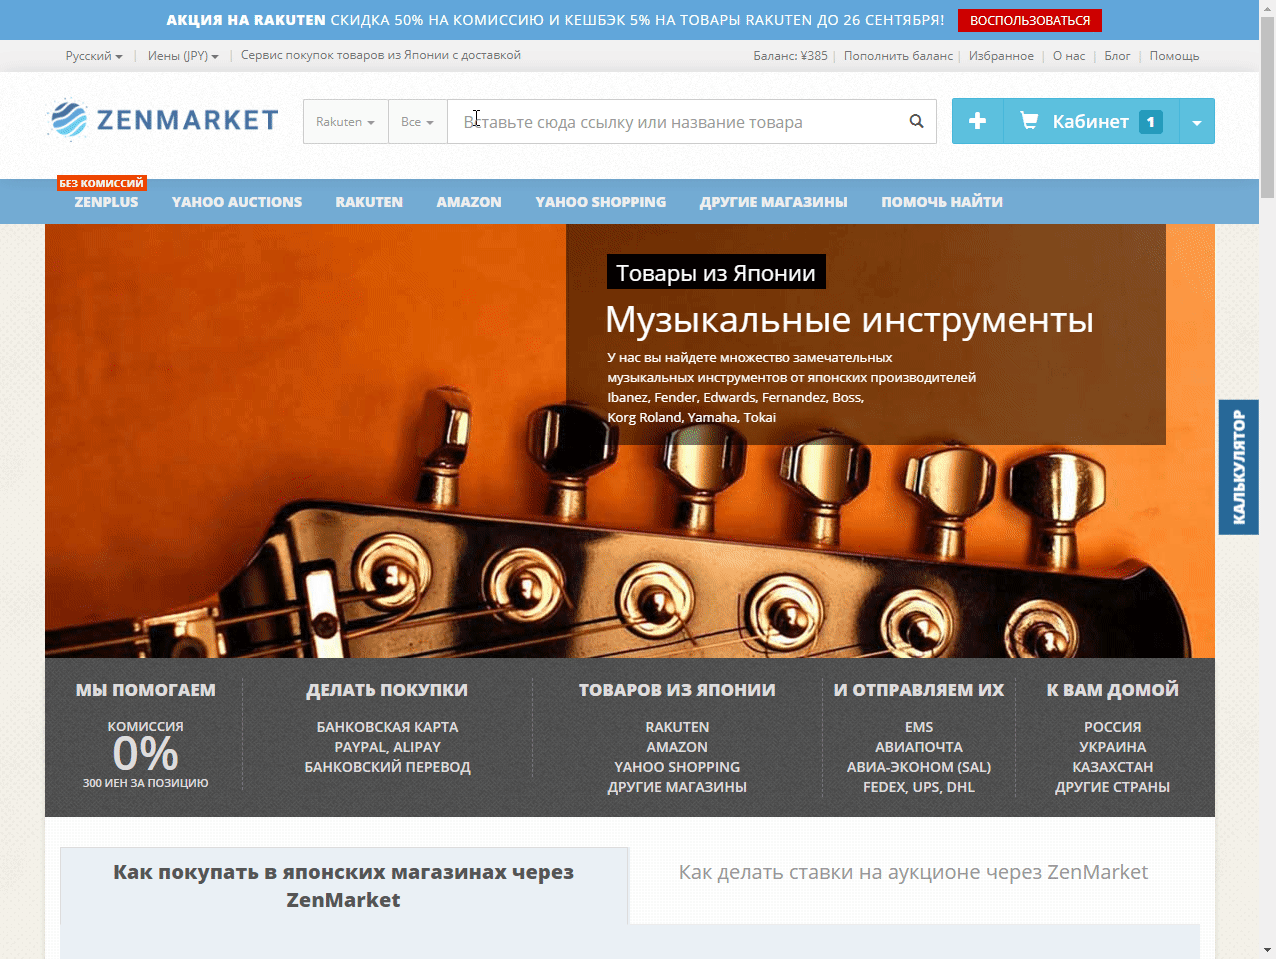This screenshot has height=959, width=1276.
Task: Select Другие магазины in navigation
Action: point(773,202)
